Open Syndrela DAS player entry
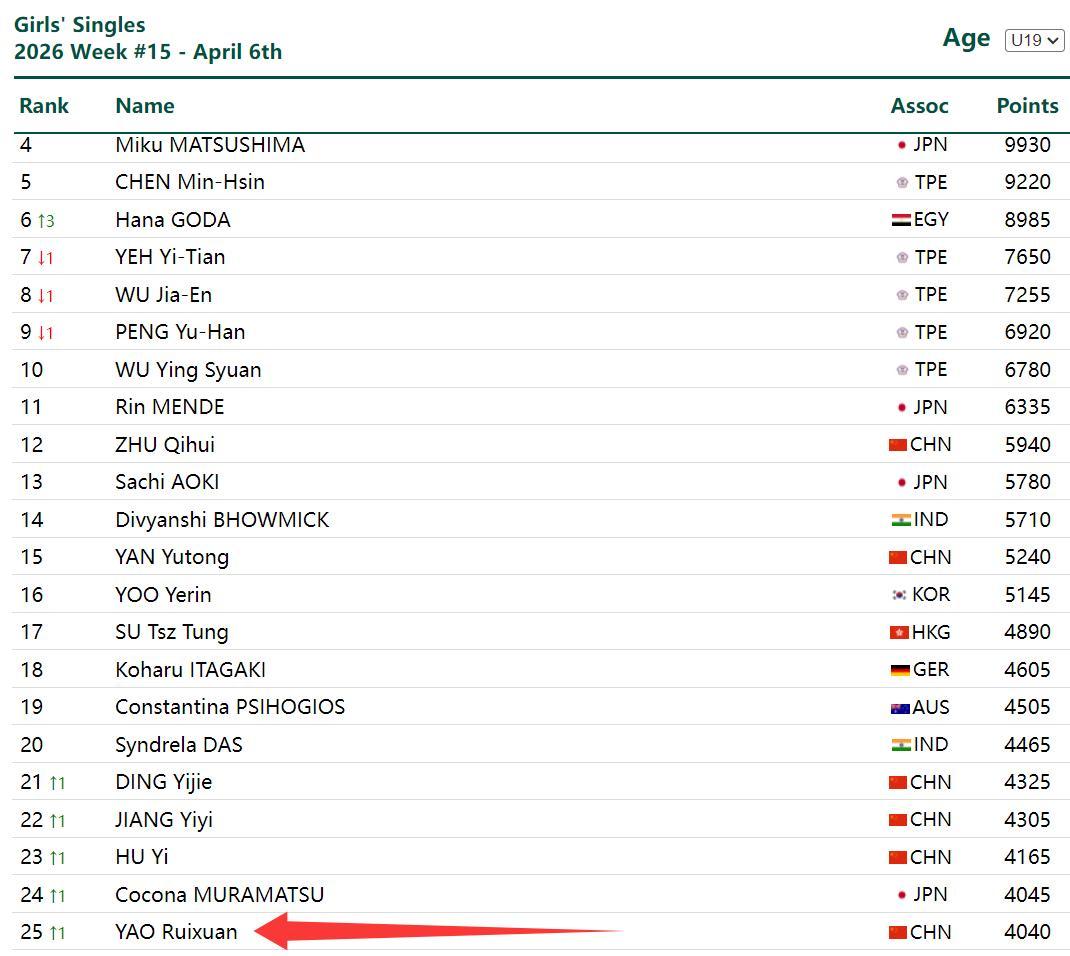This screenshot has height=956, width=1070. click(x=178, y=745)
